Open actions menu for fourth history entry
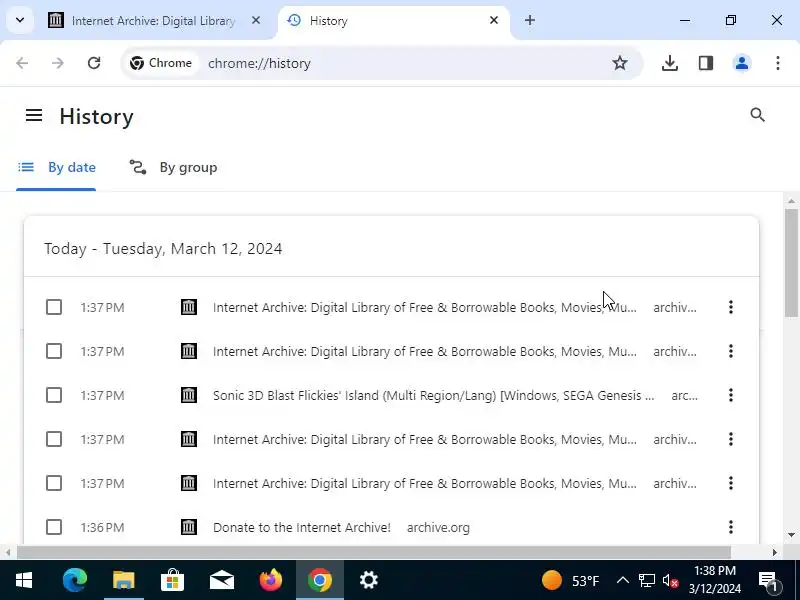This screenshot has height=600, width=800. pyautogui.click(x=731, y=439)
